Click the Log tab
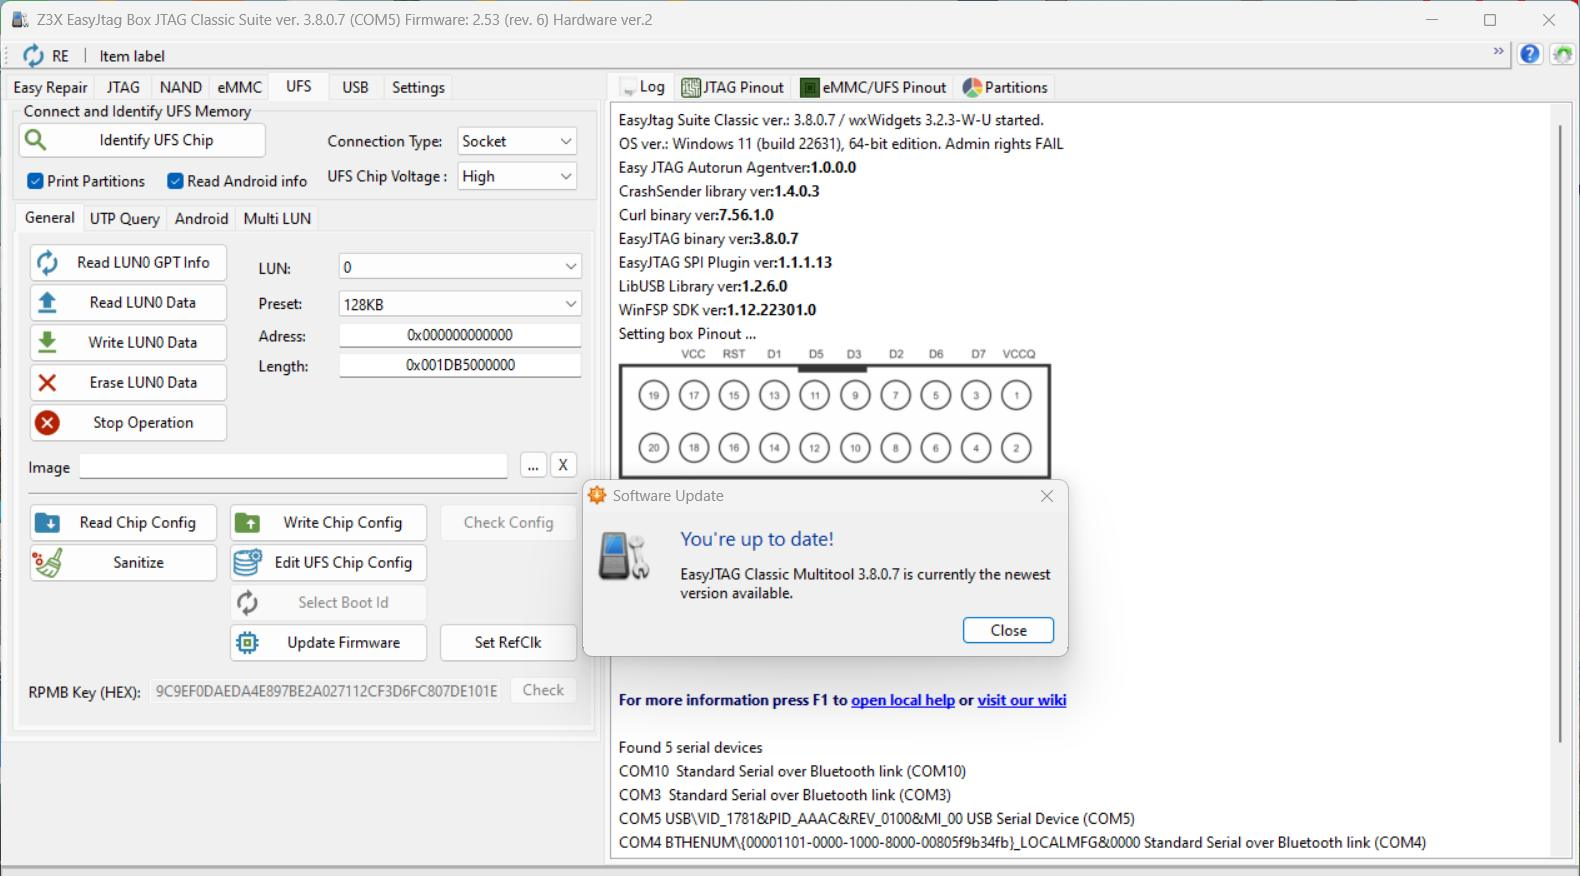The width and height of the screenshot is (1580, 876). click(x=641, y=87)
